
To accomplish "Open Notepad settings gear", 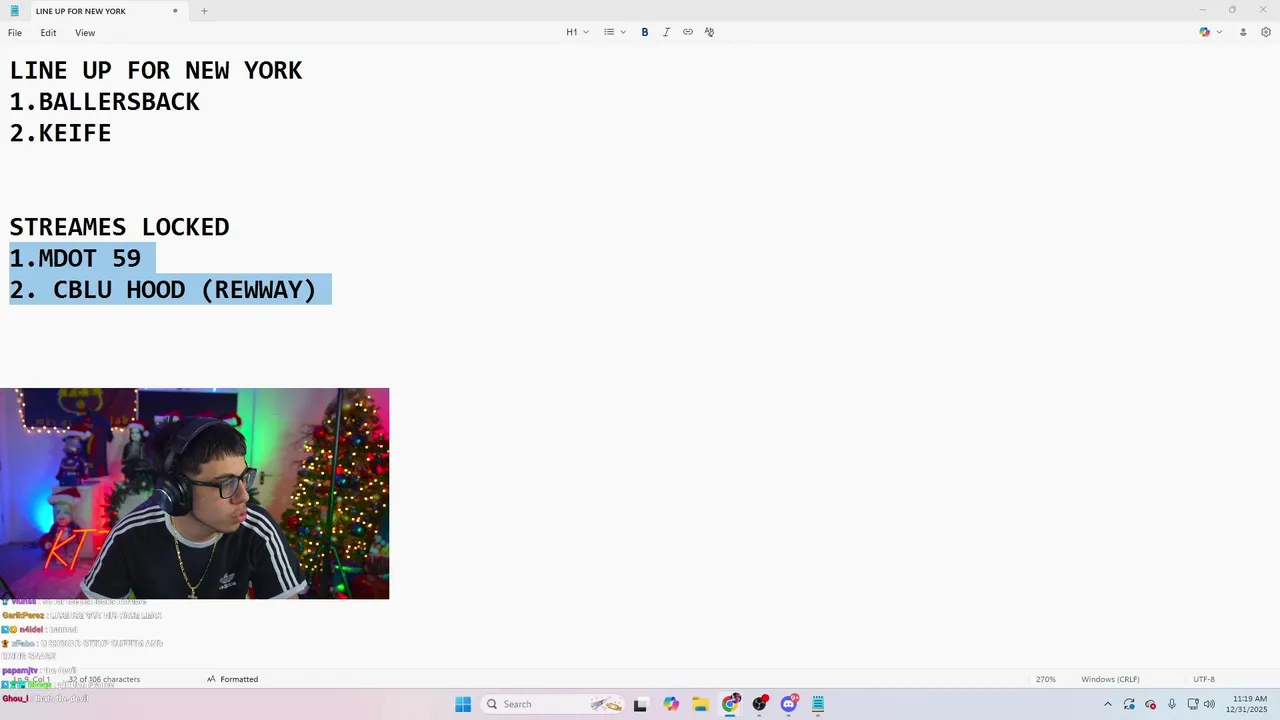I will [1266, 32].
